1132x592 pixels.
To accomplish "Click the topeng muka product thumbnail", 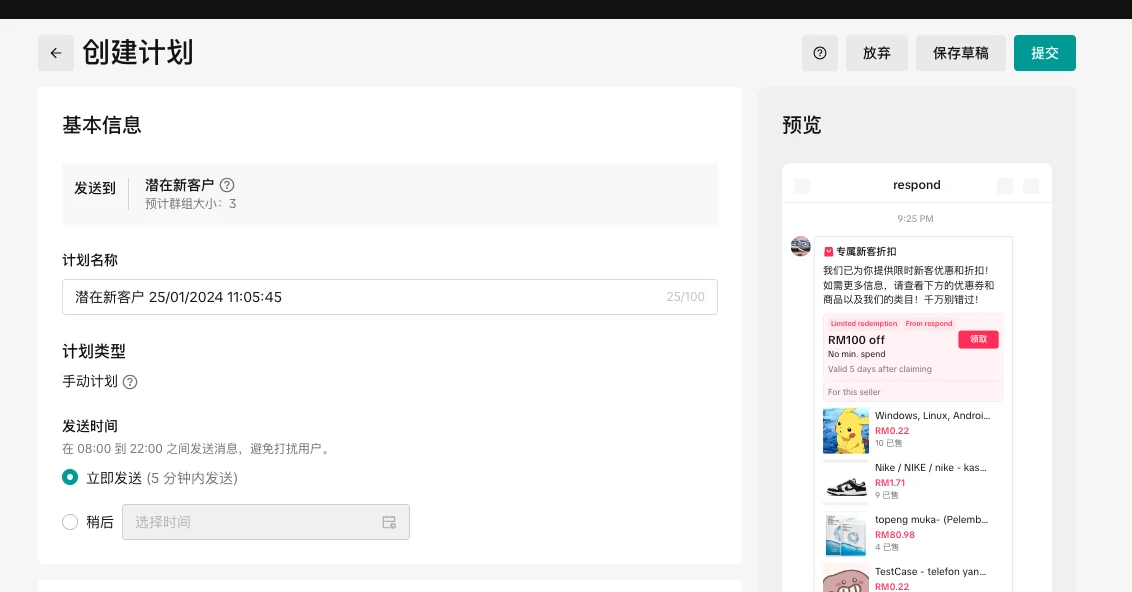I will click(x=845, y=535).
